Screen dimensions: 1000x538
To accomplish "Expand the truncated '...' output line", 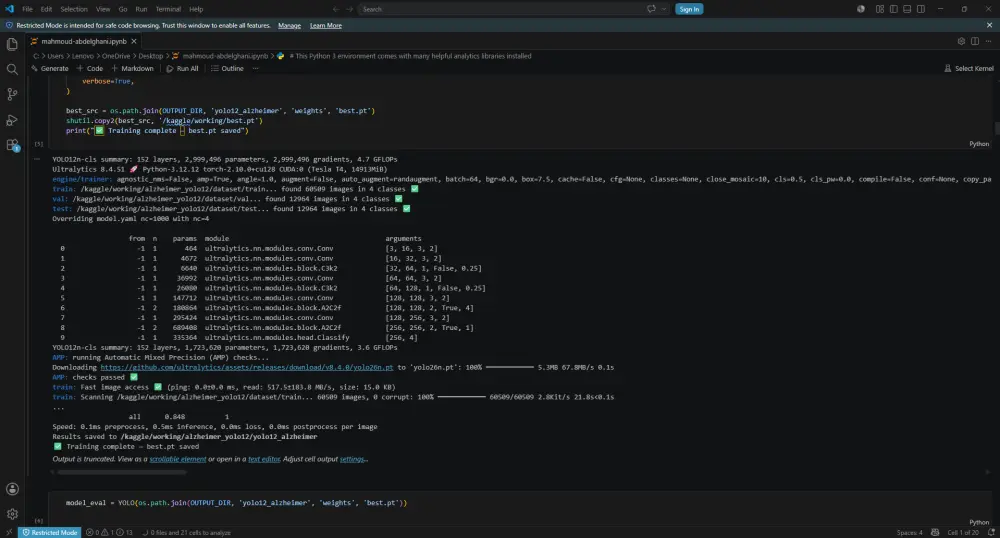I will [x=58, y=407].
